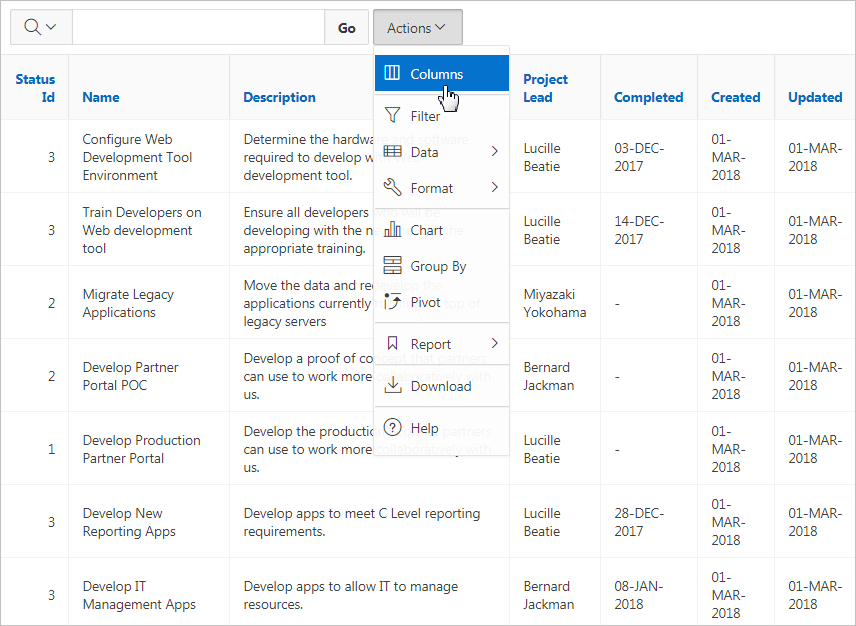Click the Filter funnel icon
This screenshot has width=856, height=626.
(x=392, y=116)
